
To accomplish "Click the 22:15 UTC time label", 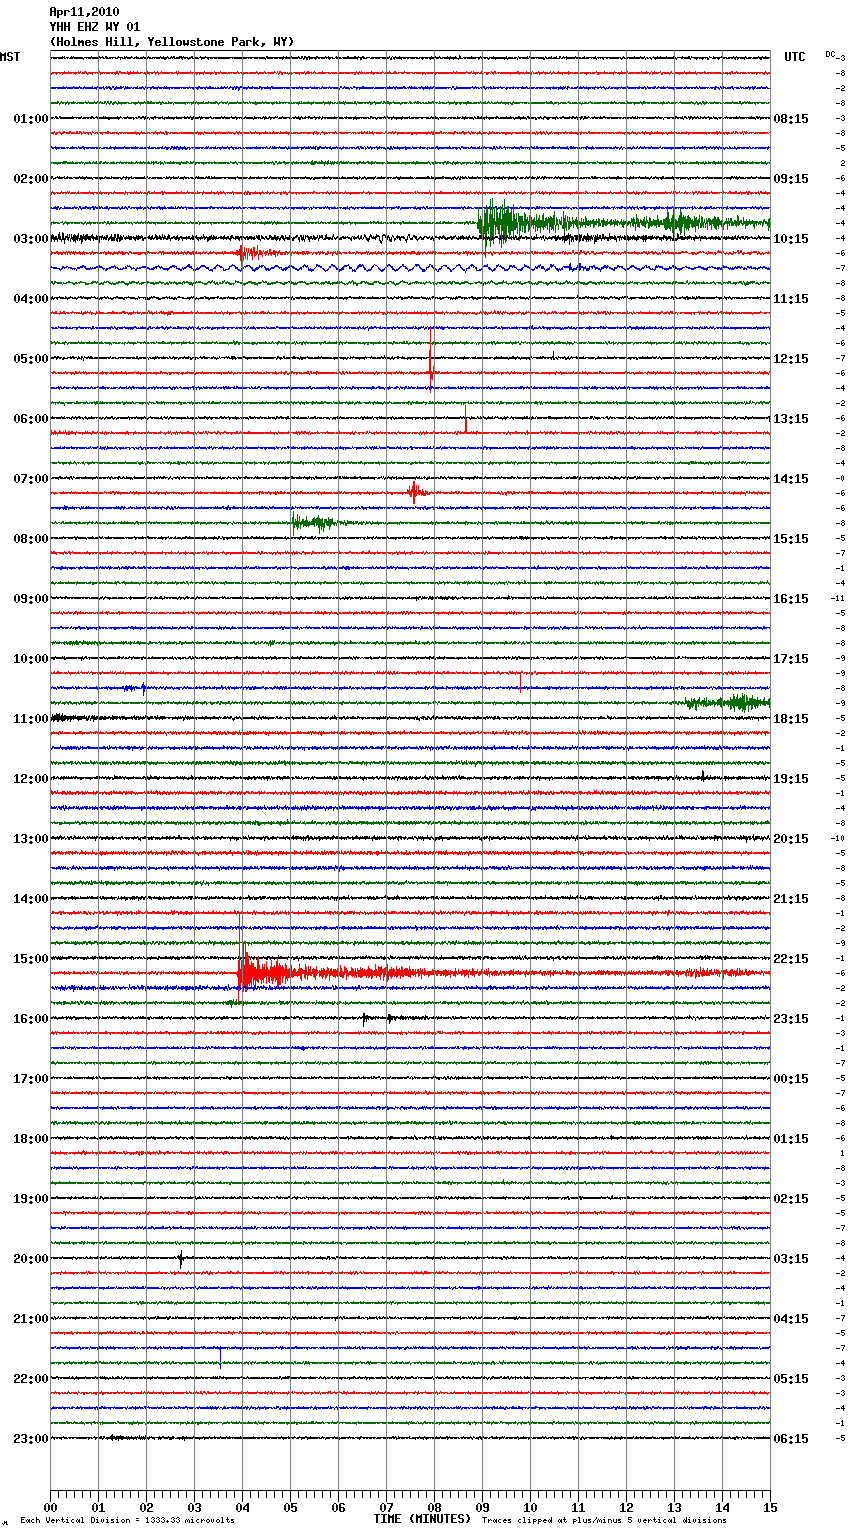I will [791, 959].
